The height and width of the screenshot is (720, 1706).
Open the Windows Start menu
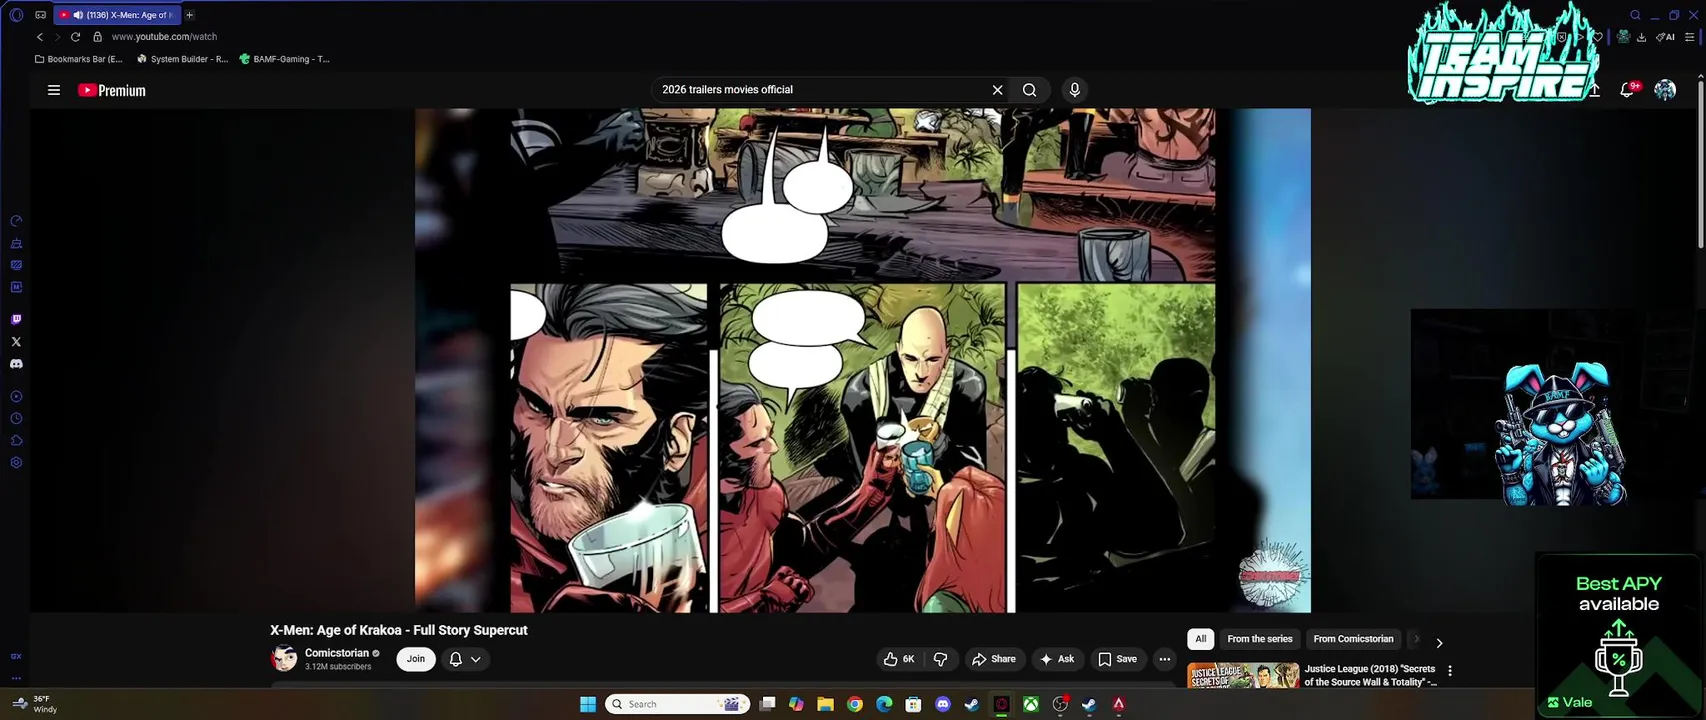[x=588, y=704]
